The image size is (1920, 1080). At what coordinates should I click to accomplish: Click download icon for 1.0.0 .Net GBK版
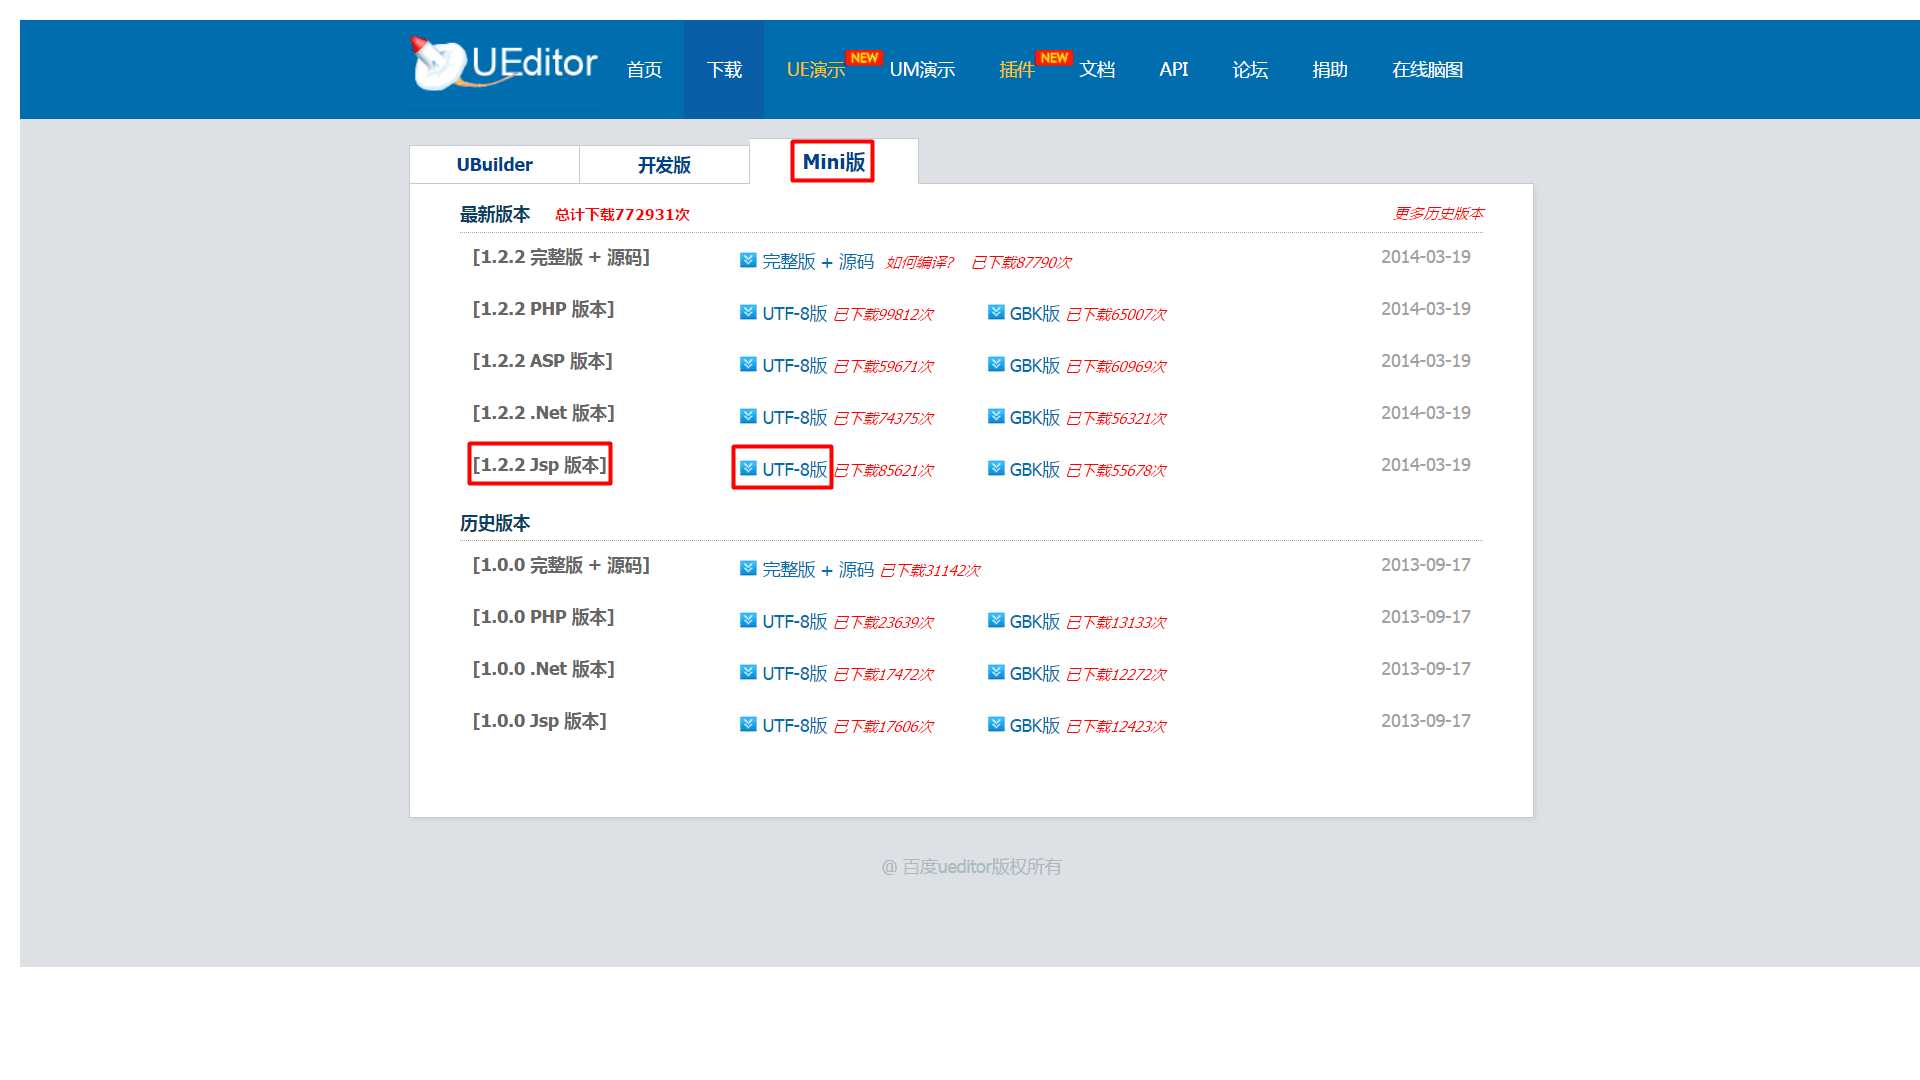click(x=996, y=672)
